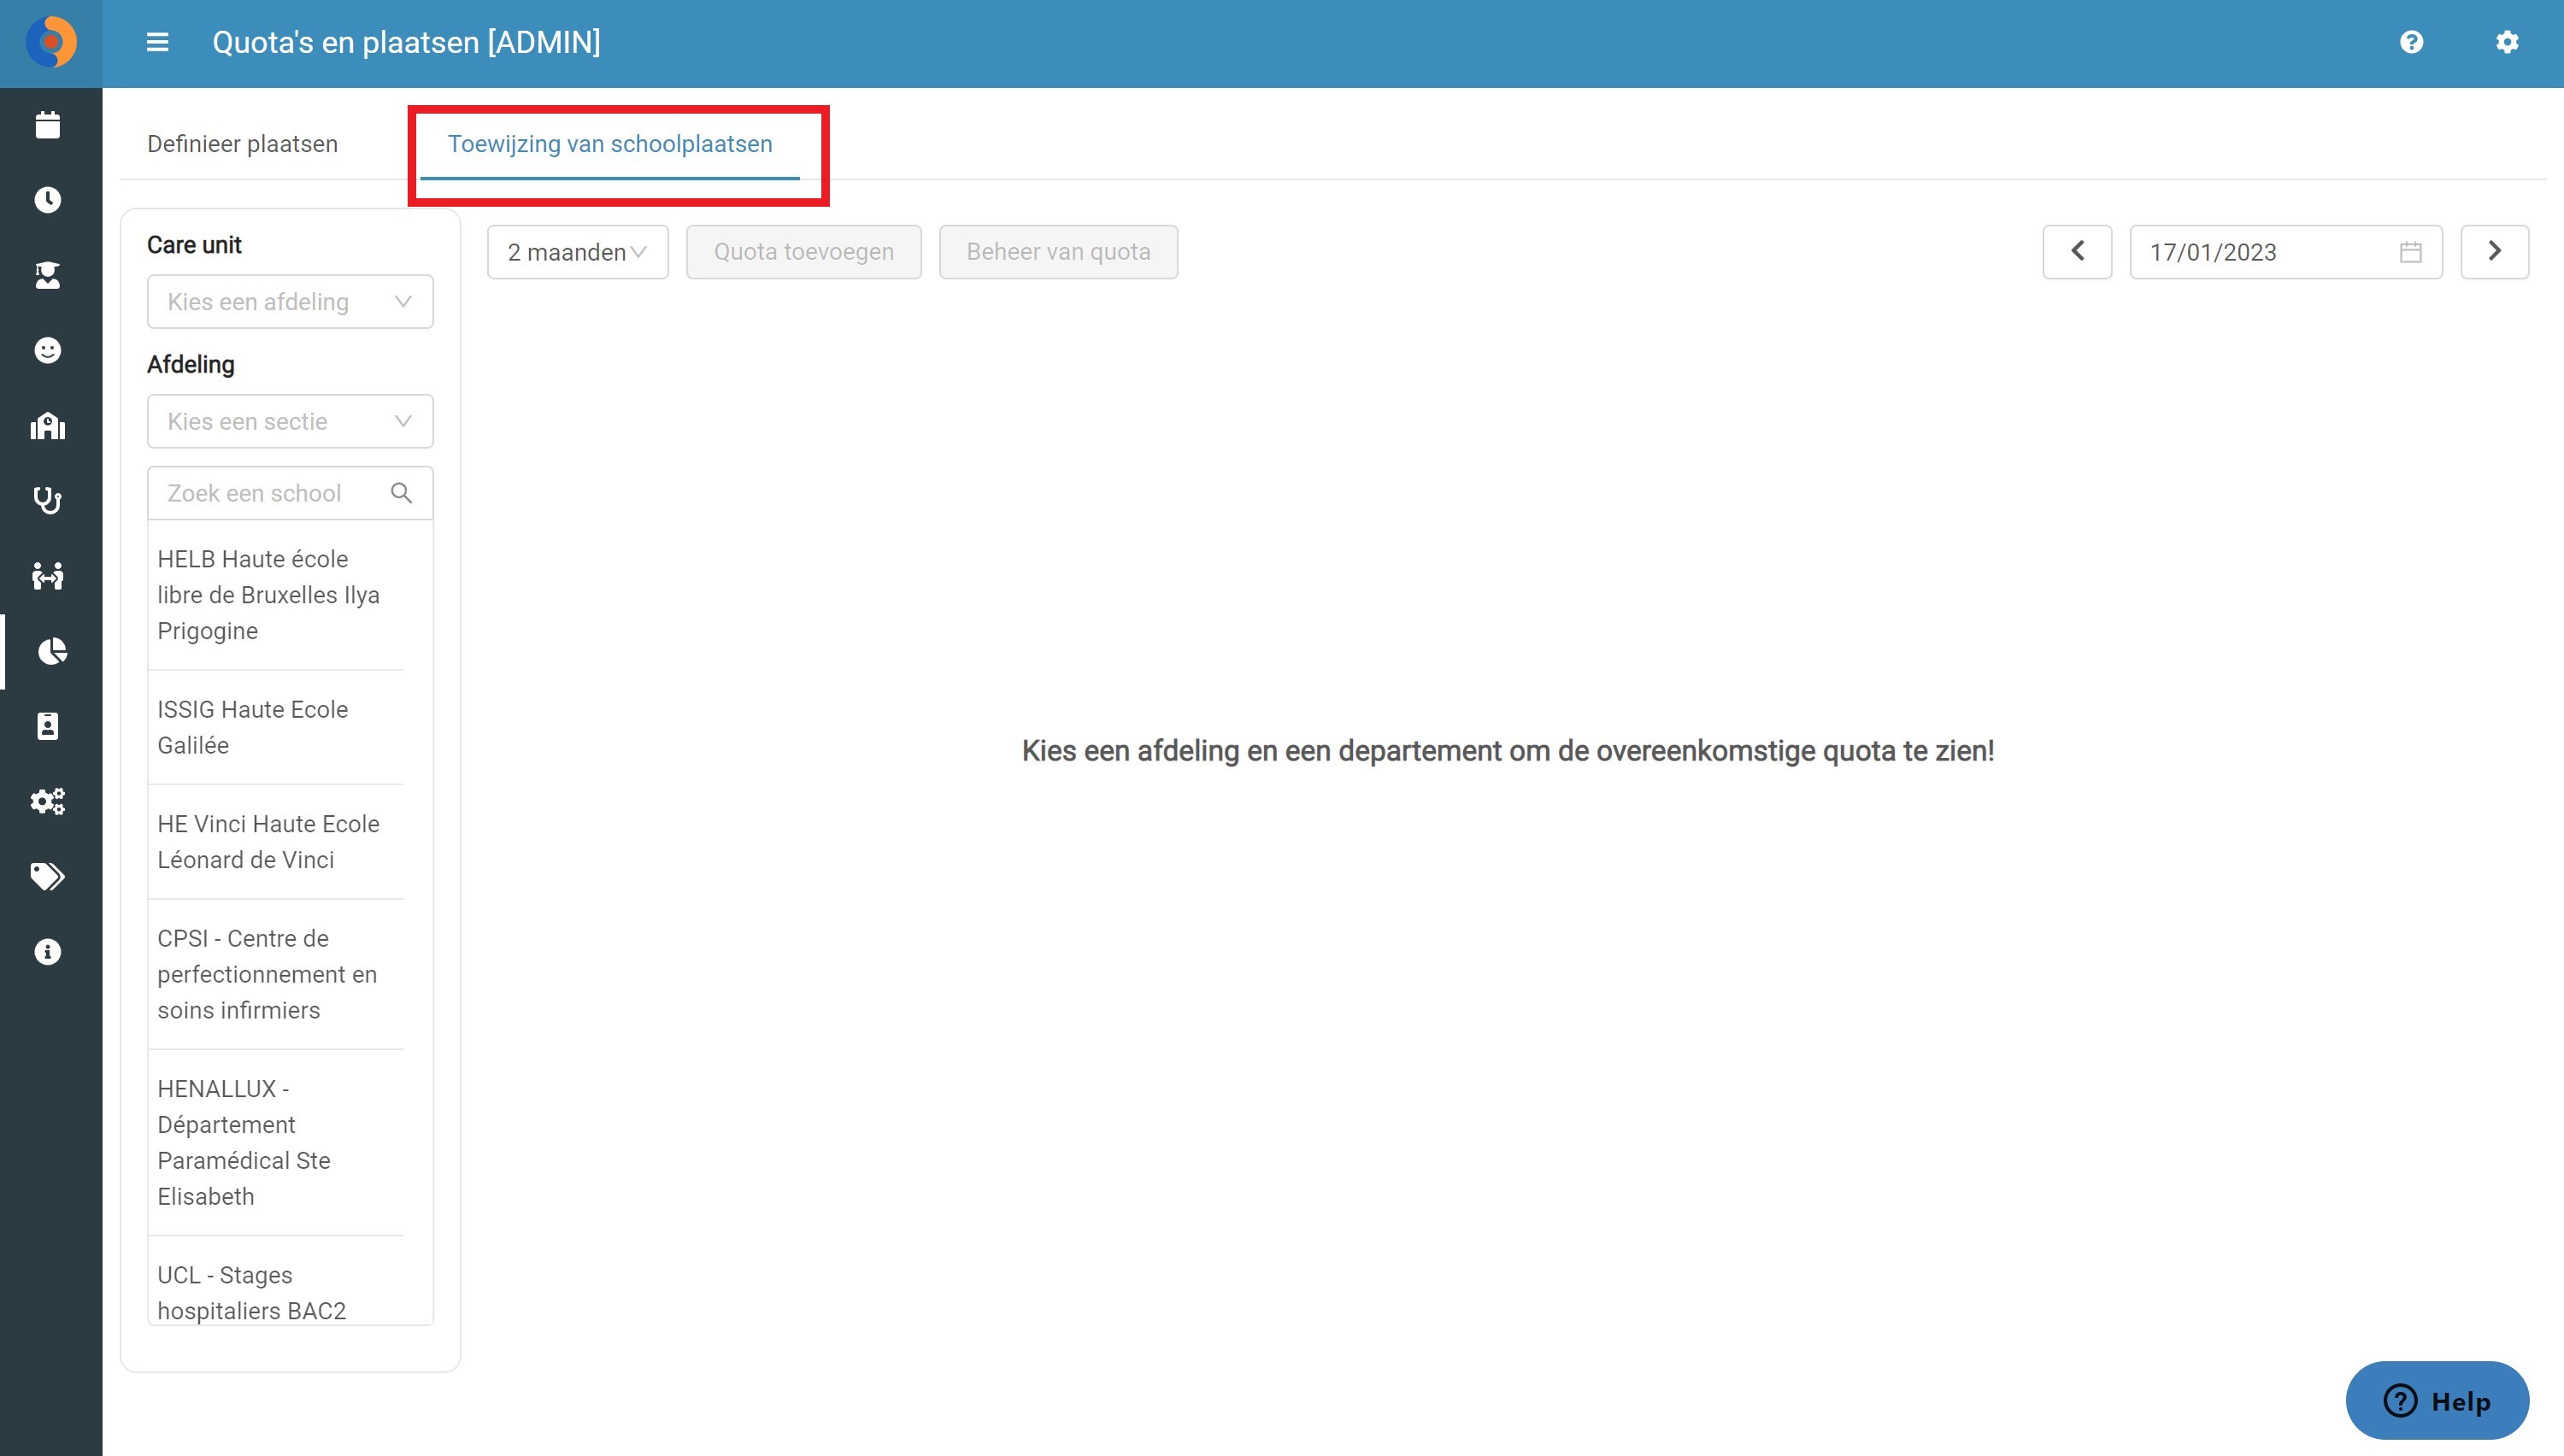Open the ID badge icon in the sidebar
2564x1456 pixels.
click(x=48, y=726)
